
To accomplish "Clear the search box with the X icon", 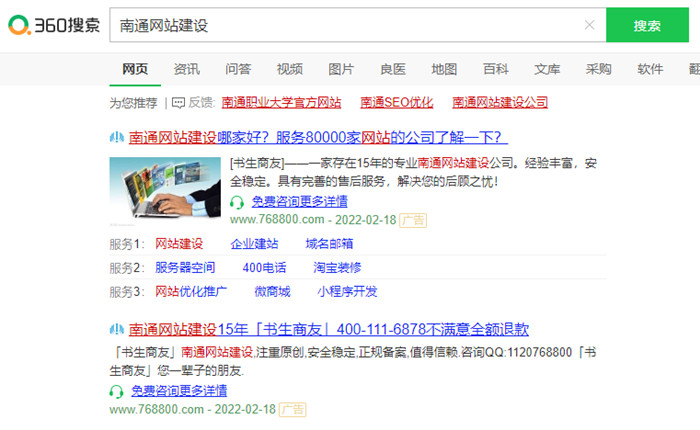I will point(589,25).
